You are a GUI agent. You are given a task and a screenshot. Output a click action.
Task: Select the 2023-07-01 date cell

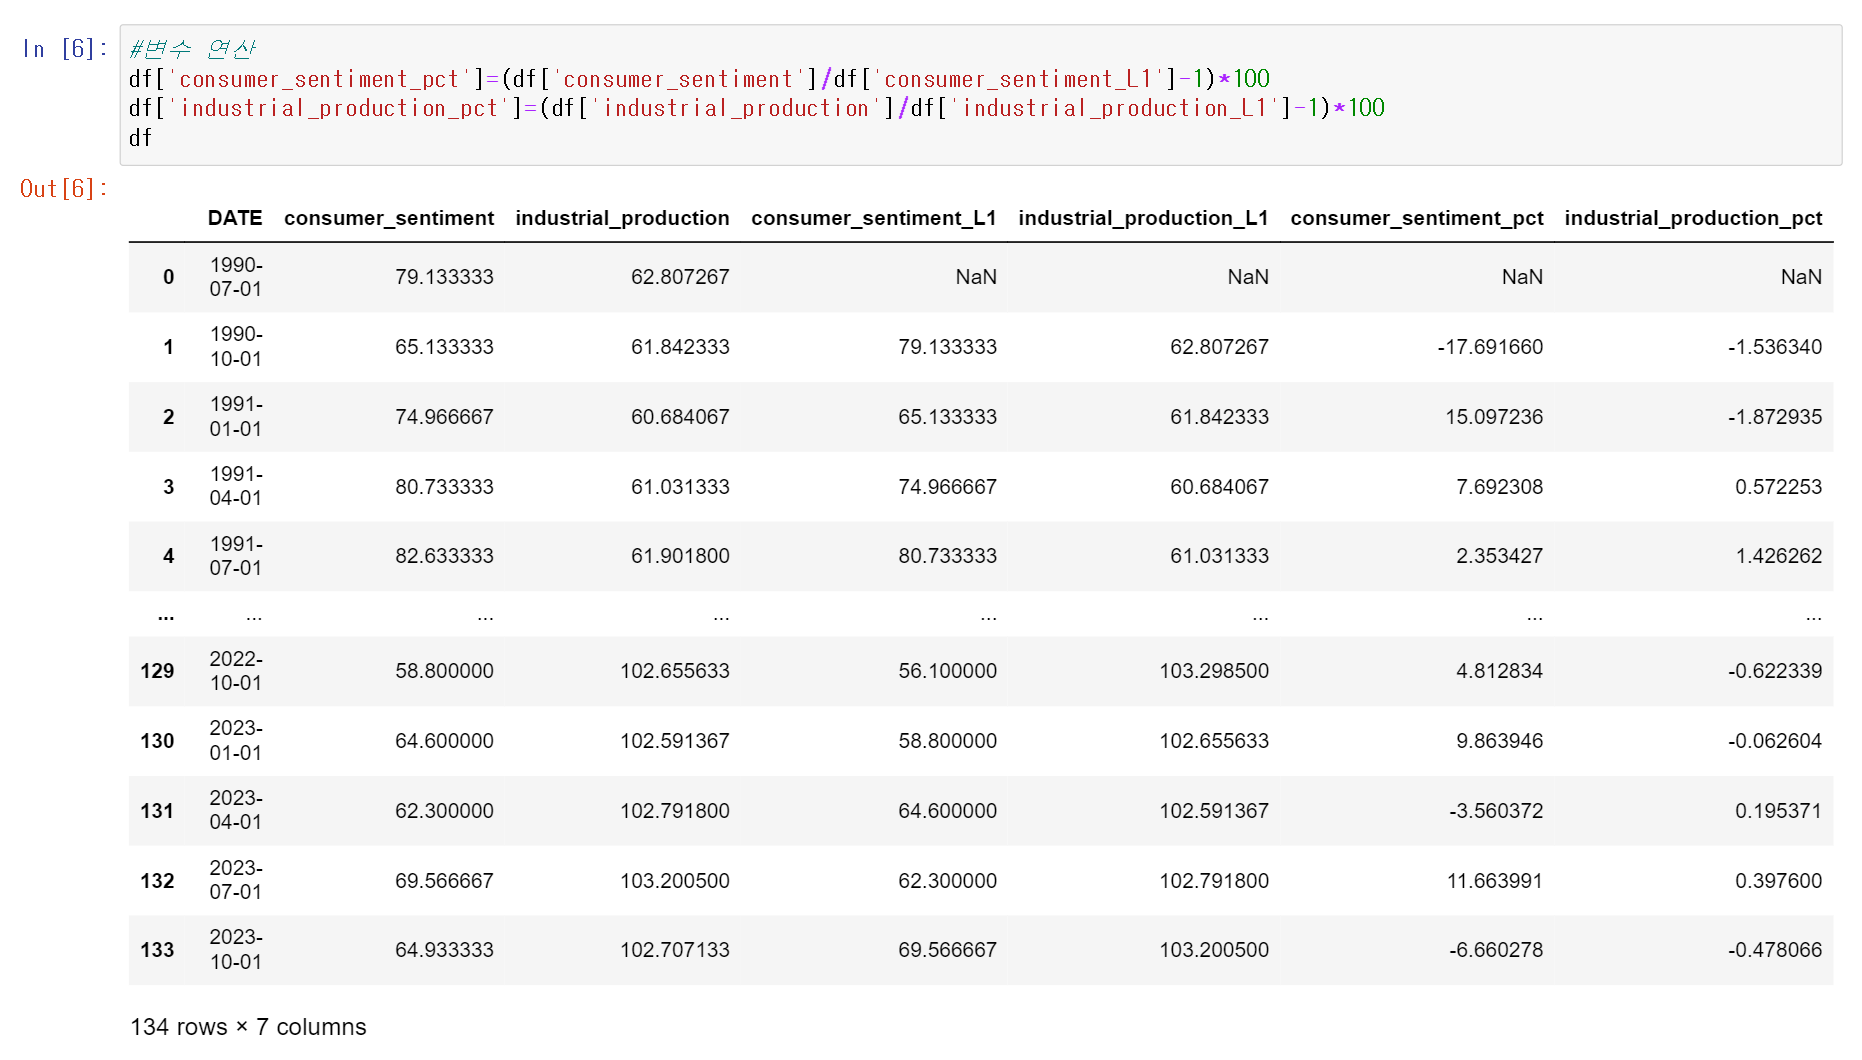pos(236,880)
